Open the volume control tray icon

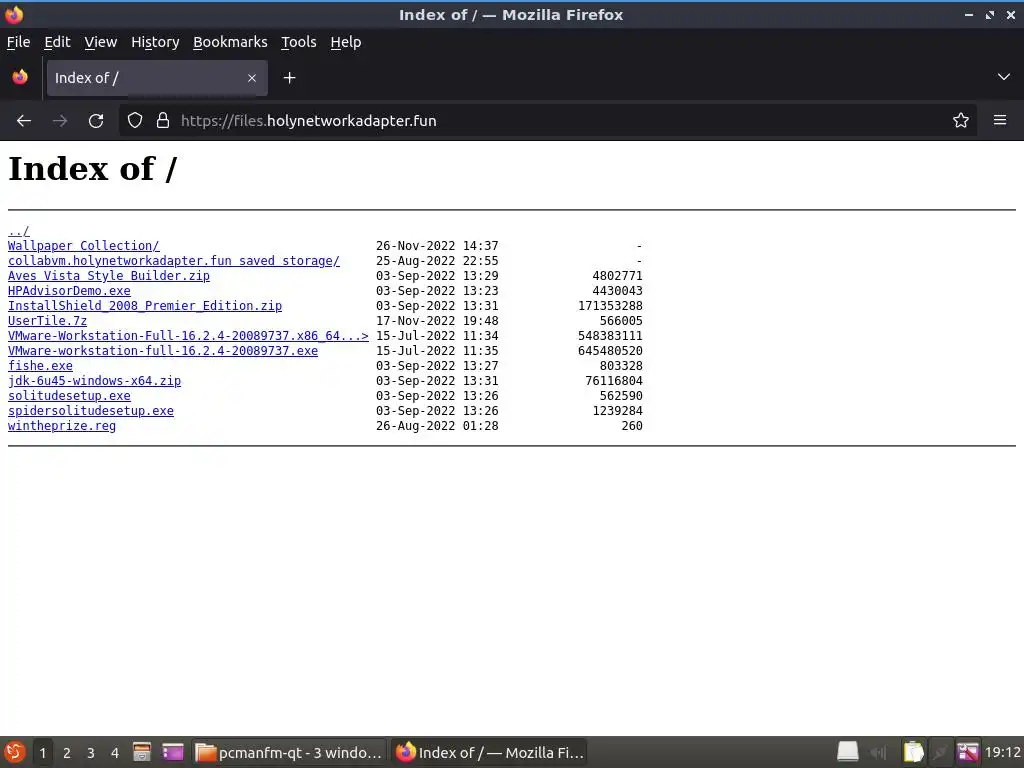point(878,753)
